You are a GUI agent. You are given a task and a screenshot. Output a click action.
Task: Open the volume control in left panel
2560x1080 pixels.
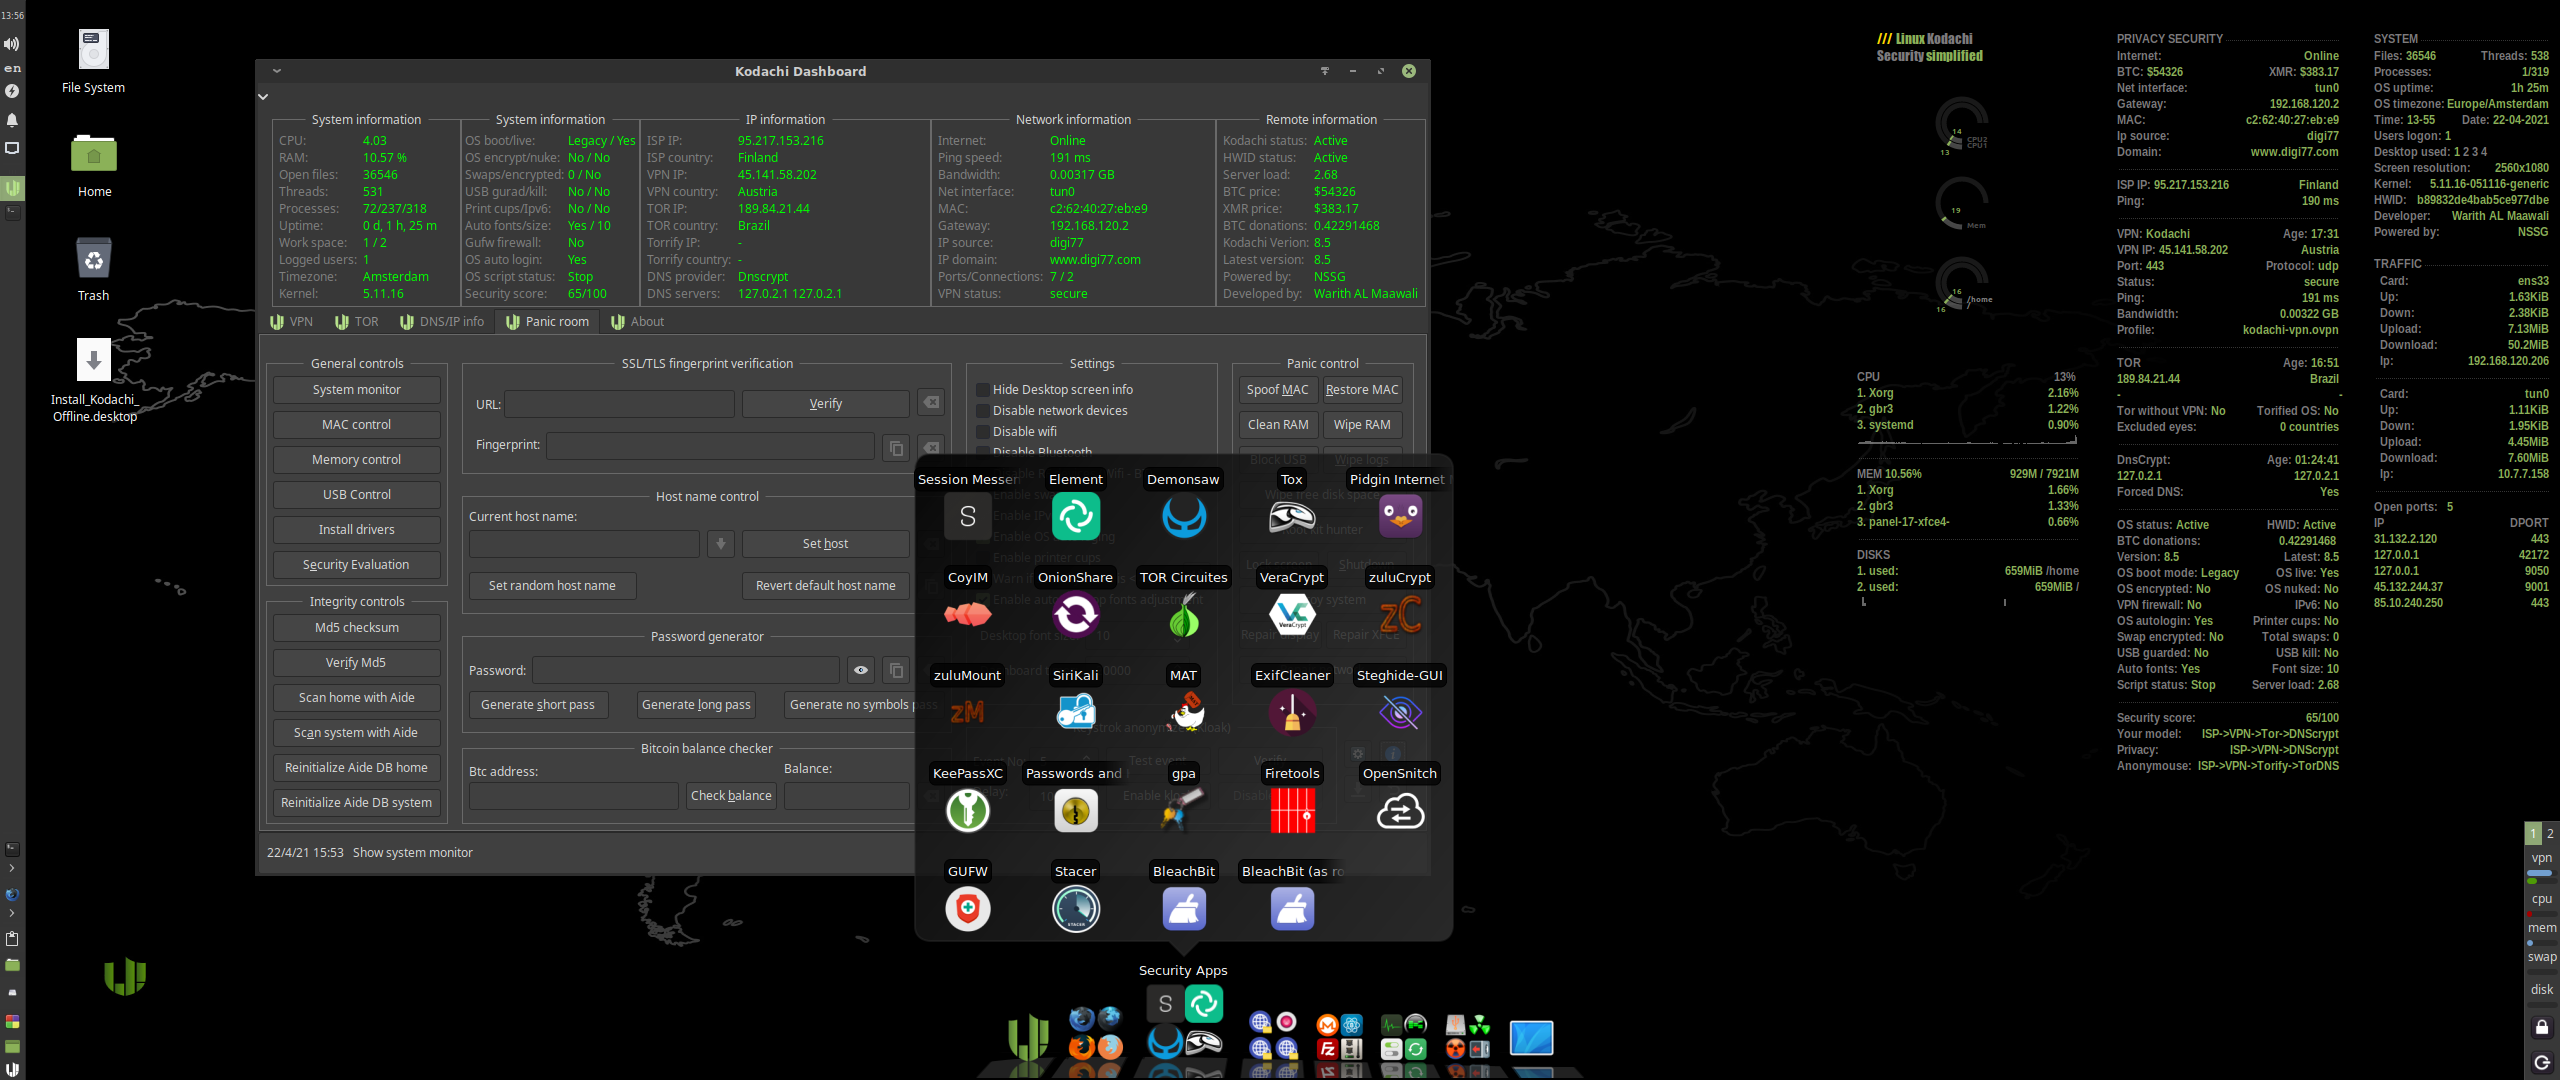11,44
